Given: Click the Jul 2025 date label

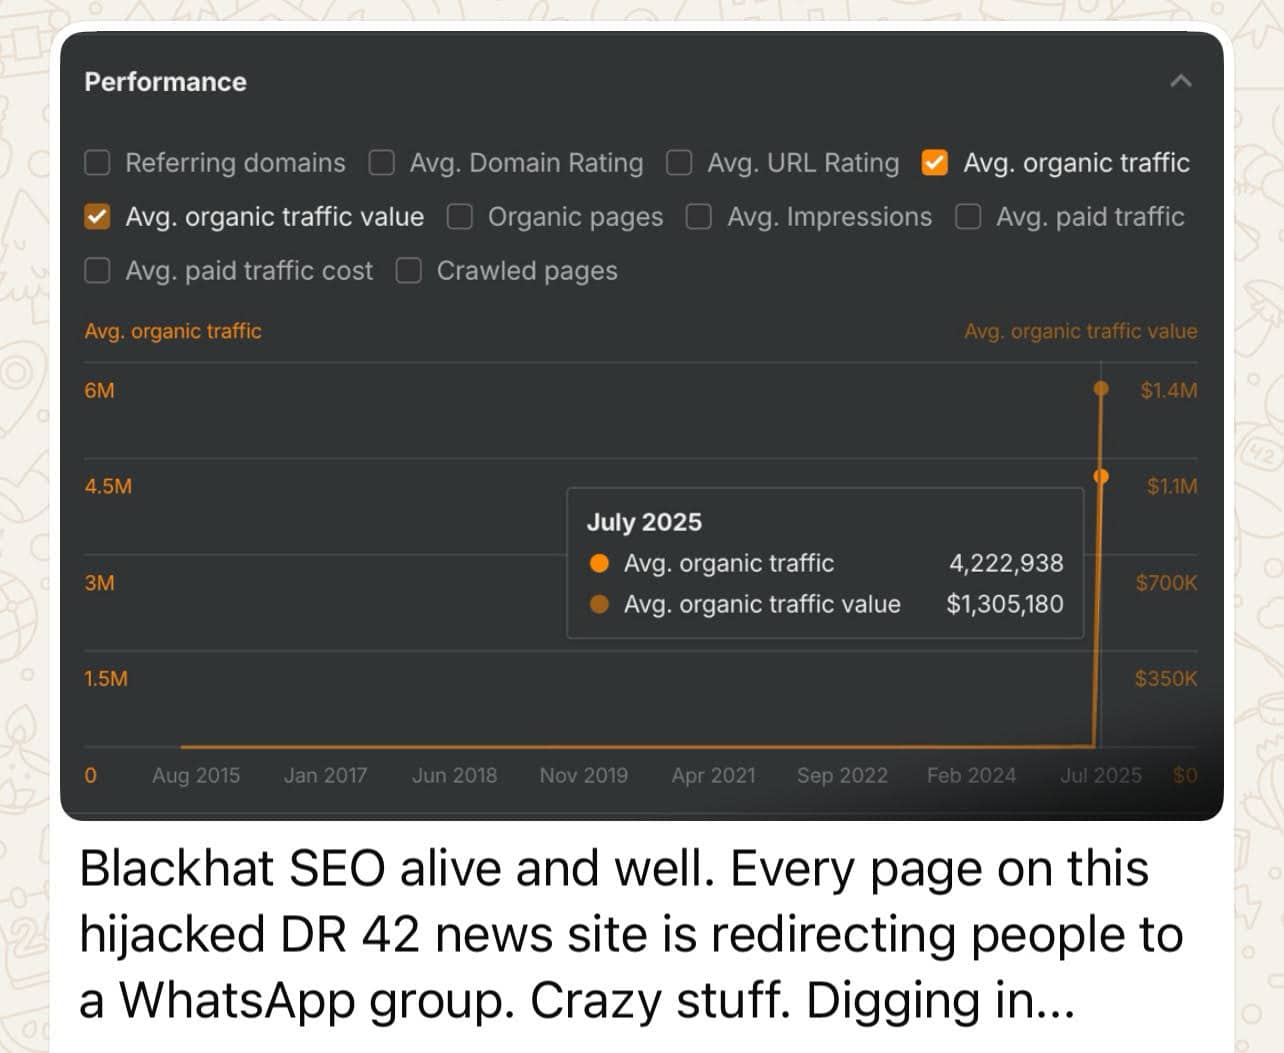Looking at the screenshot, I should (1101, 775).
